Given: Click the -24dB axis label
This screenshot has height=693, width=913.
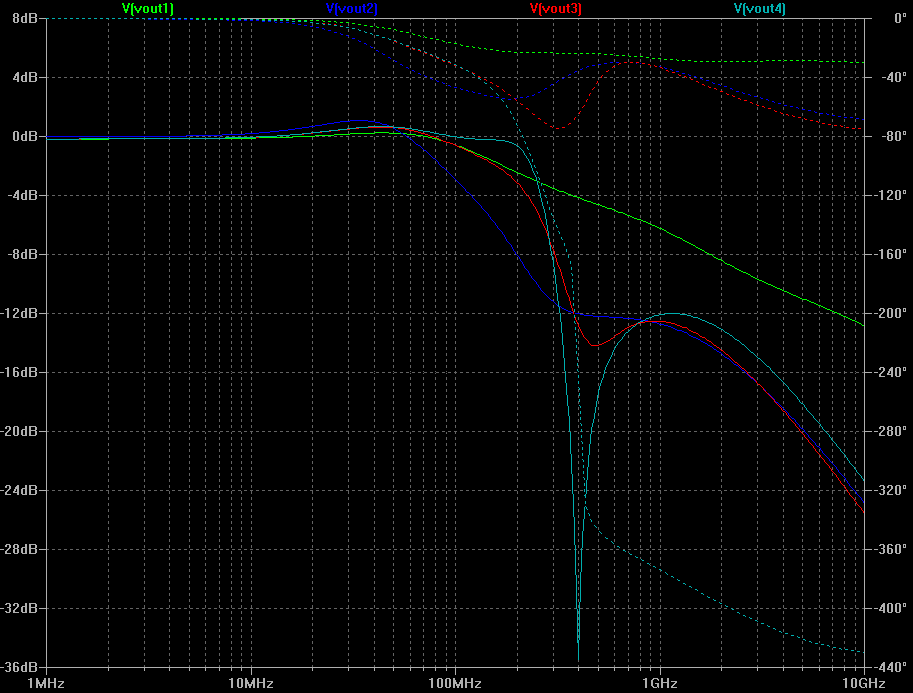Looking at the screenshot, I should coord(19,490).
